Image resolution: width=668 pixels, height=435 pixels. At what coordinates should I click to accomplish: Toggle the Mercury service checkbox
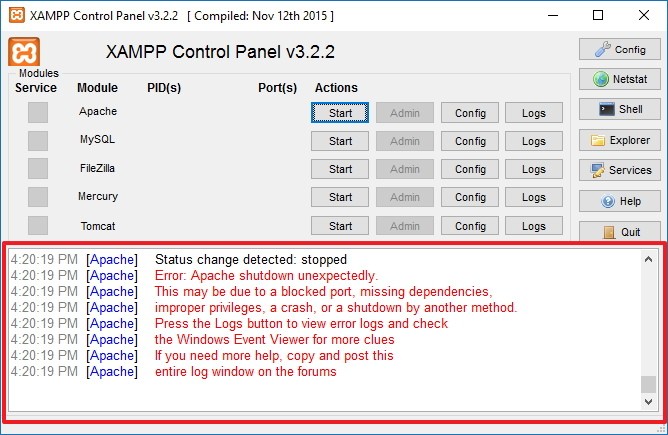(38, 197)
